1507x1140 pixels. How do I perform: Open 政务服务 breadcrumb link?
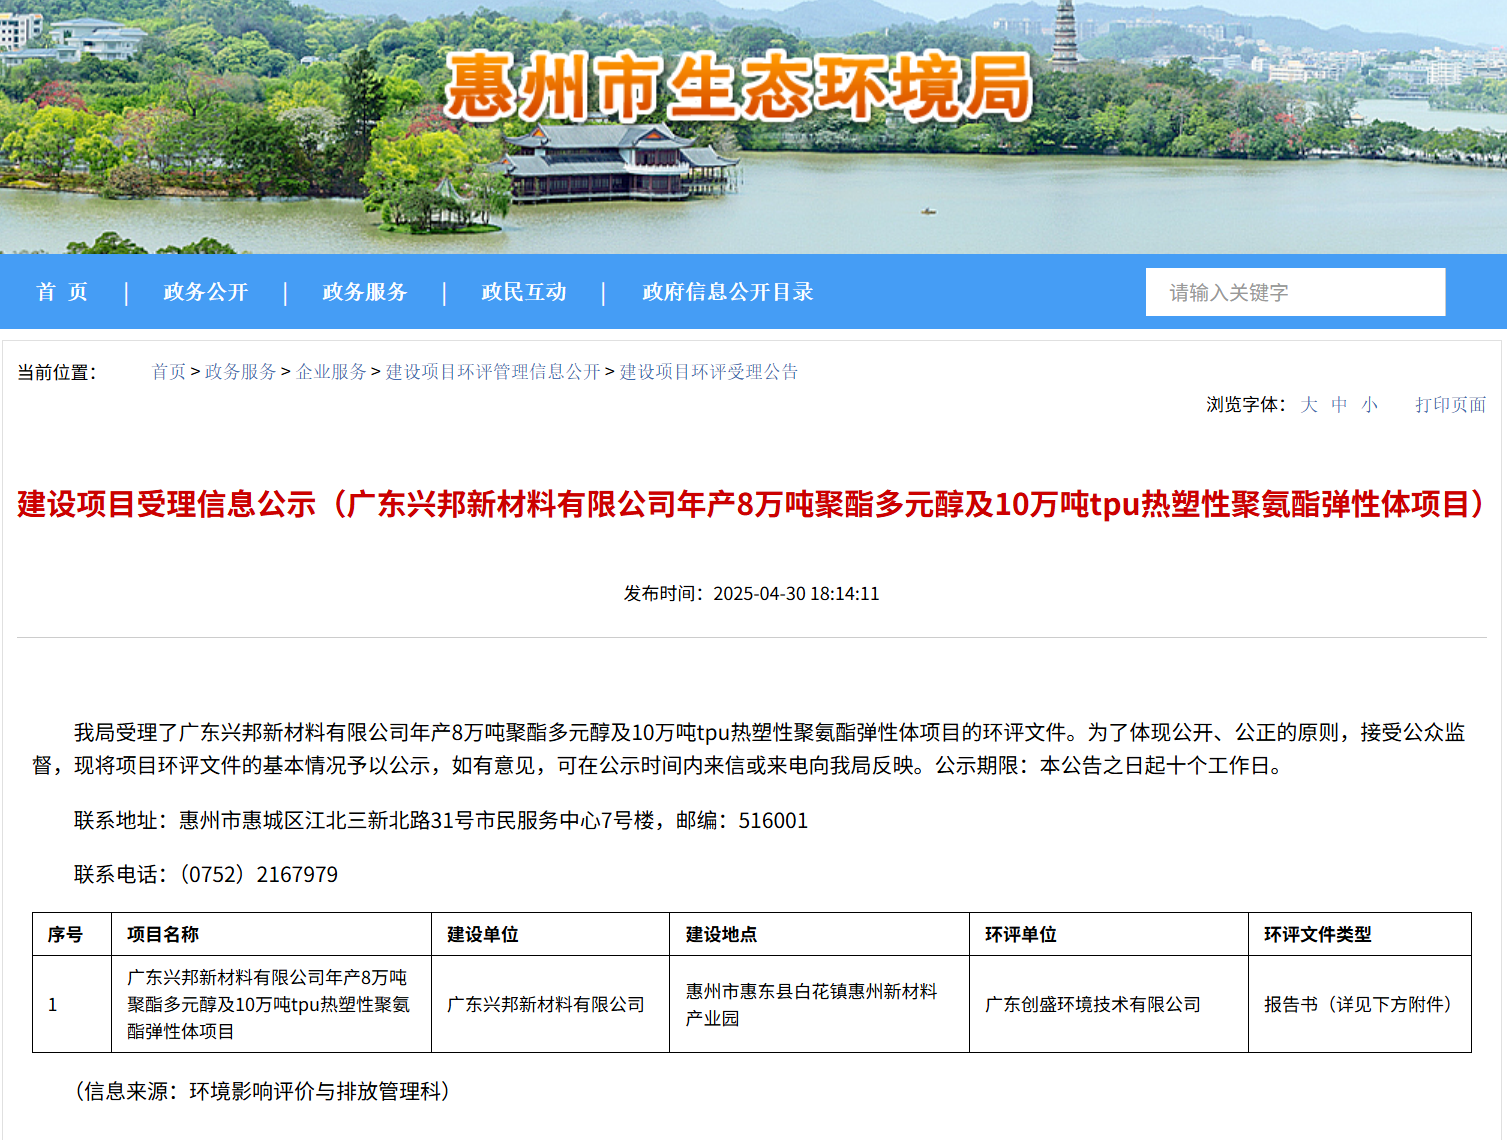240,372
